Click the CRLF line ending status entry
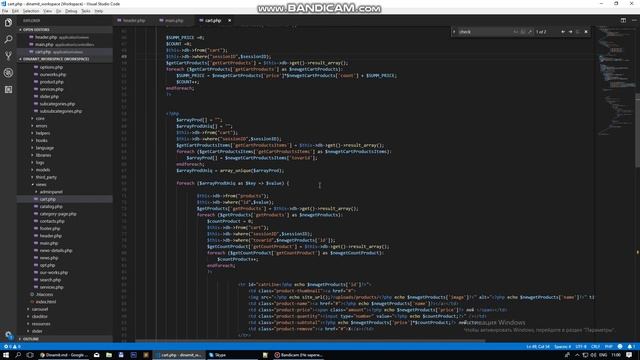 coord(595,347)
